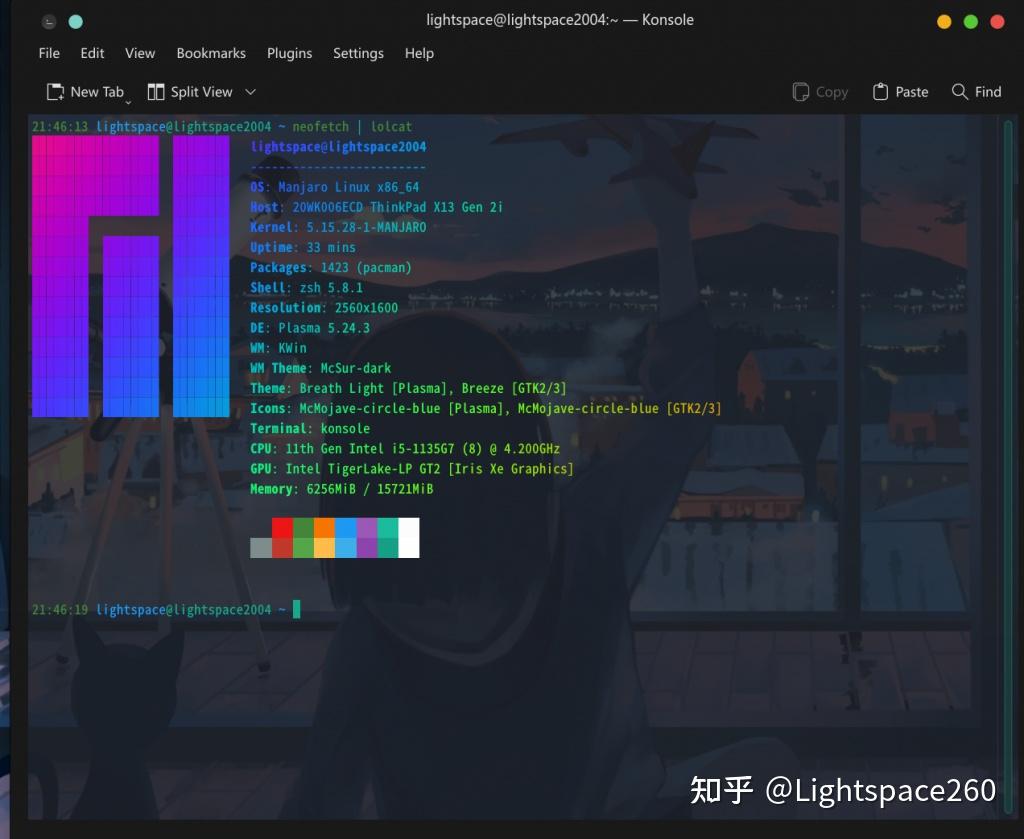Open the Bookmarks menu

(211, 53)
